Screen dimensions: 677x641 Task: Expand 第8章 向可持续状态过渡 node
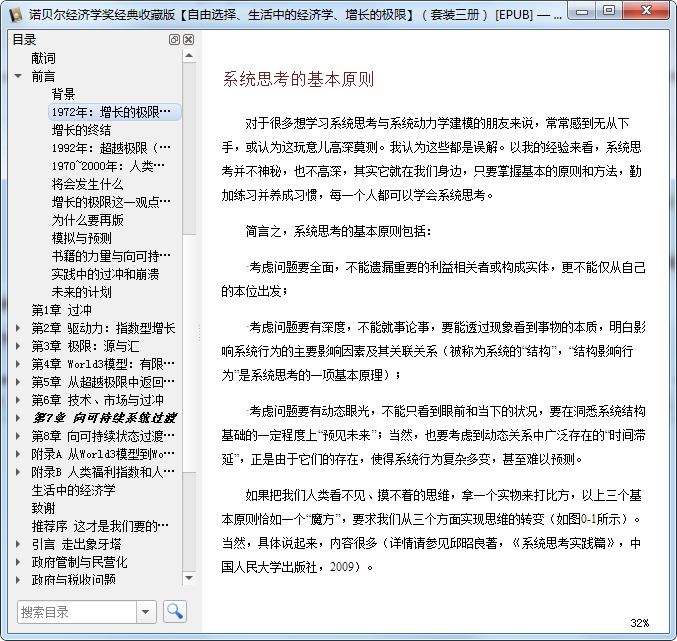18,436
